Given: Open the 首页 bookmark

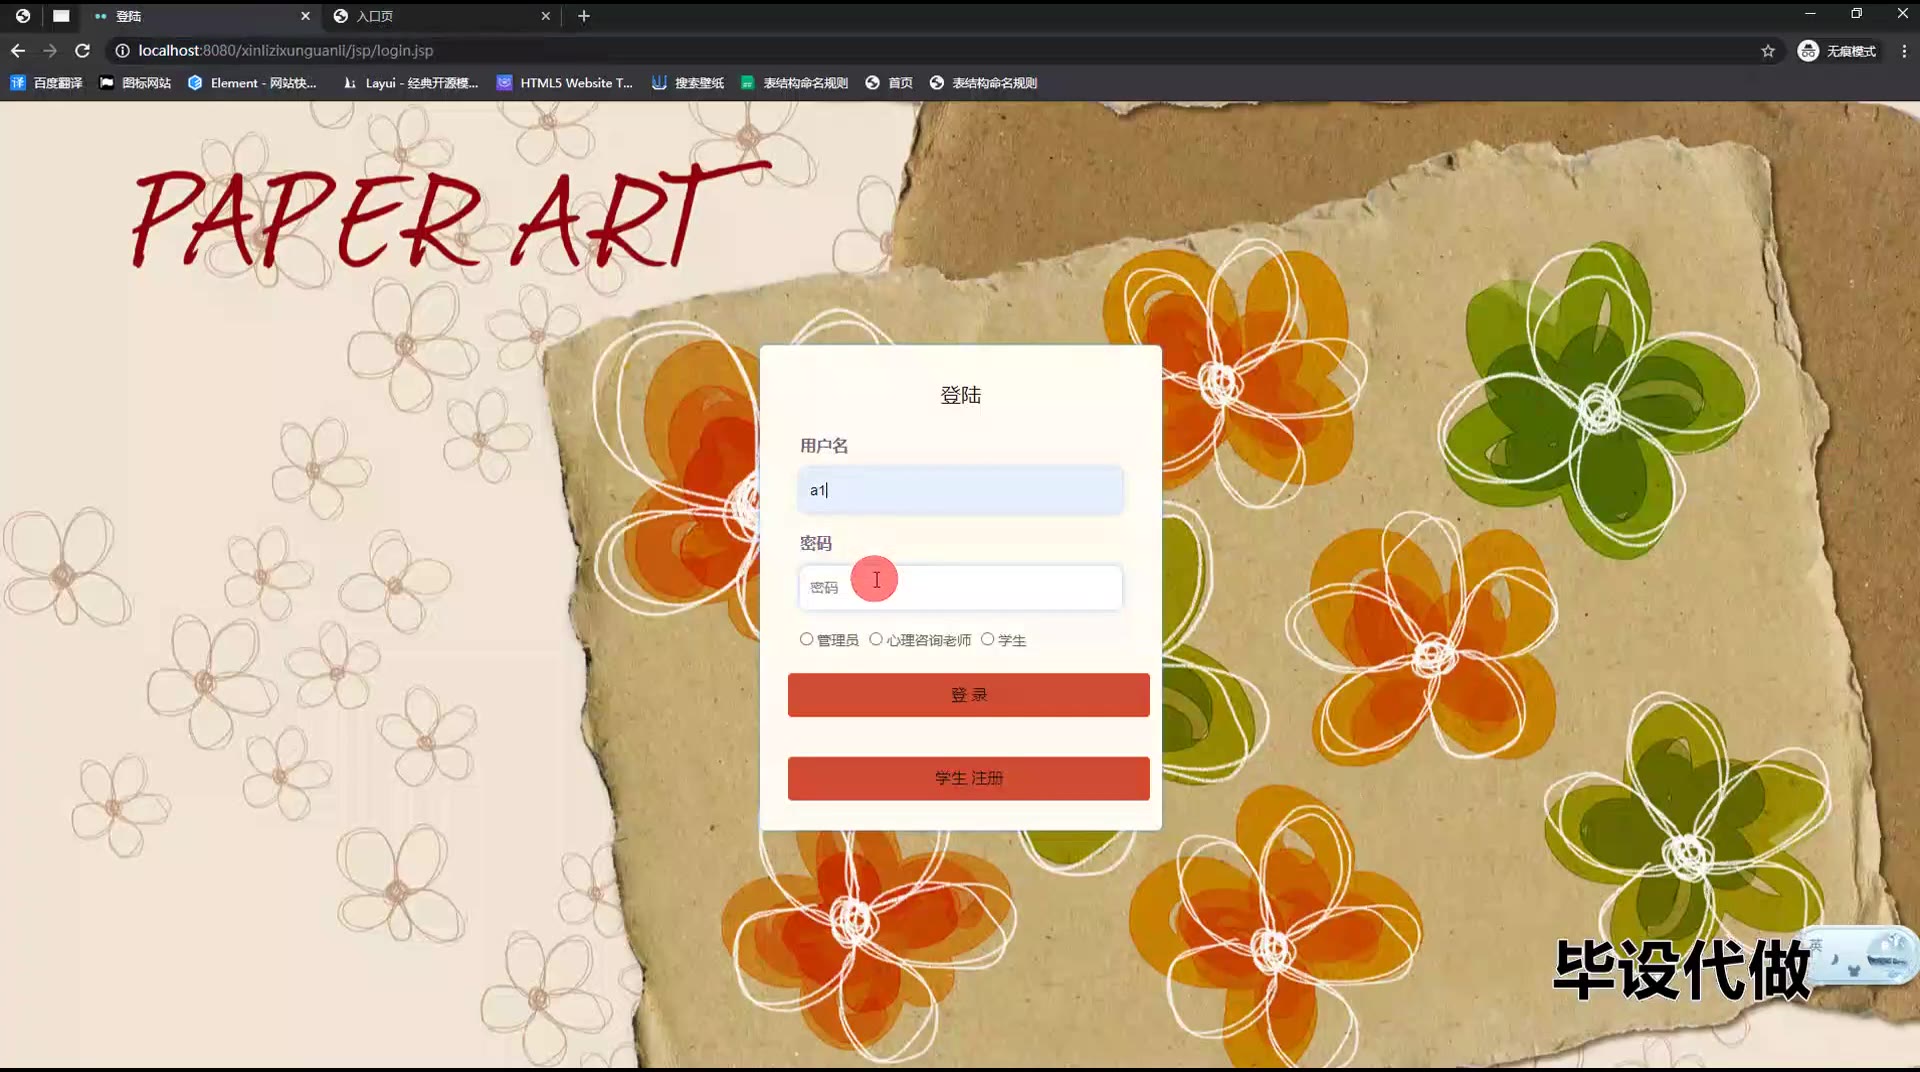Looking at the screenshot, I should 889,83.
